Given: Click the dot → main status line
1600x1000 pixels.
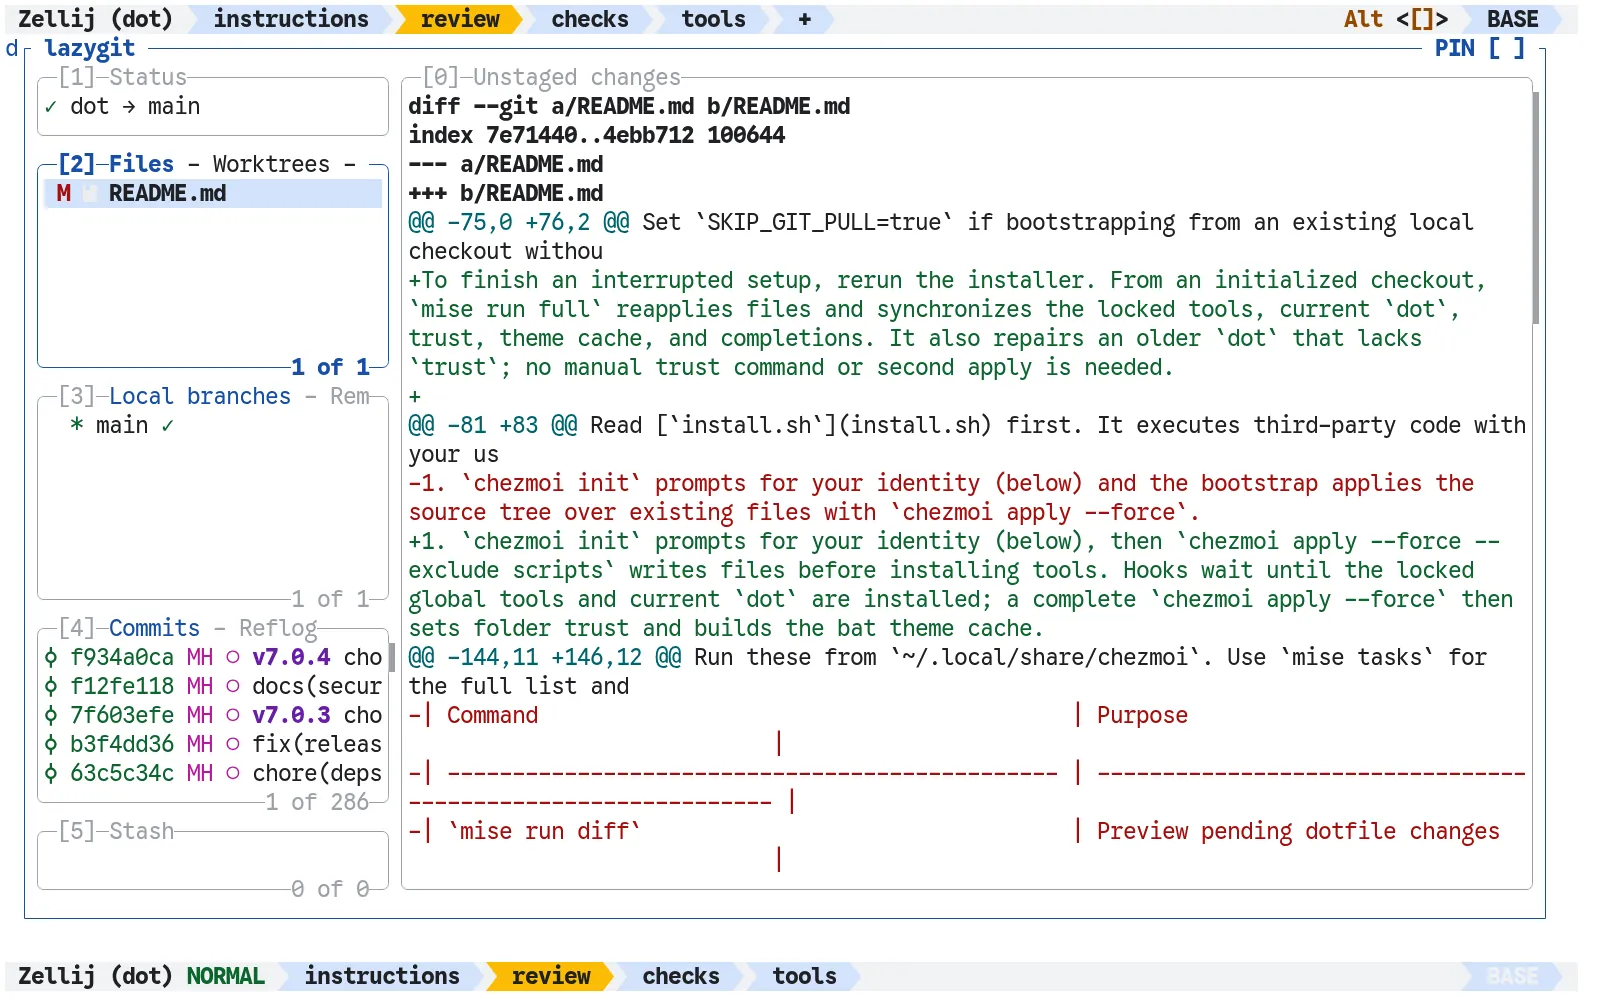Looking at the screenshot, I should pos(135,106).
